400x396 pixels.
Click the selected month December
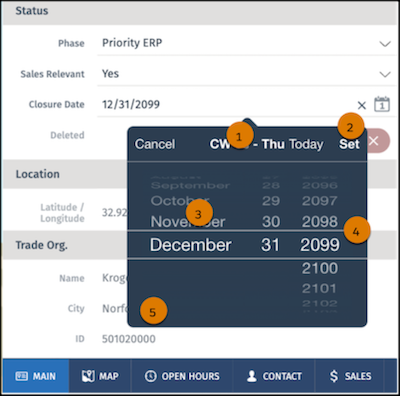coord(190,245)
